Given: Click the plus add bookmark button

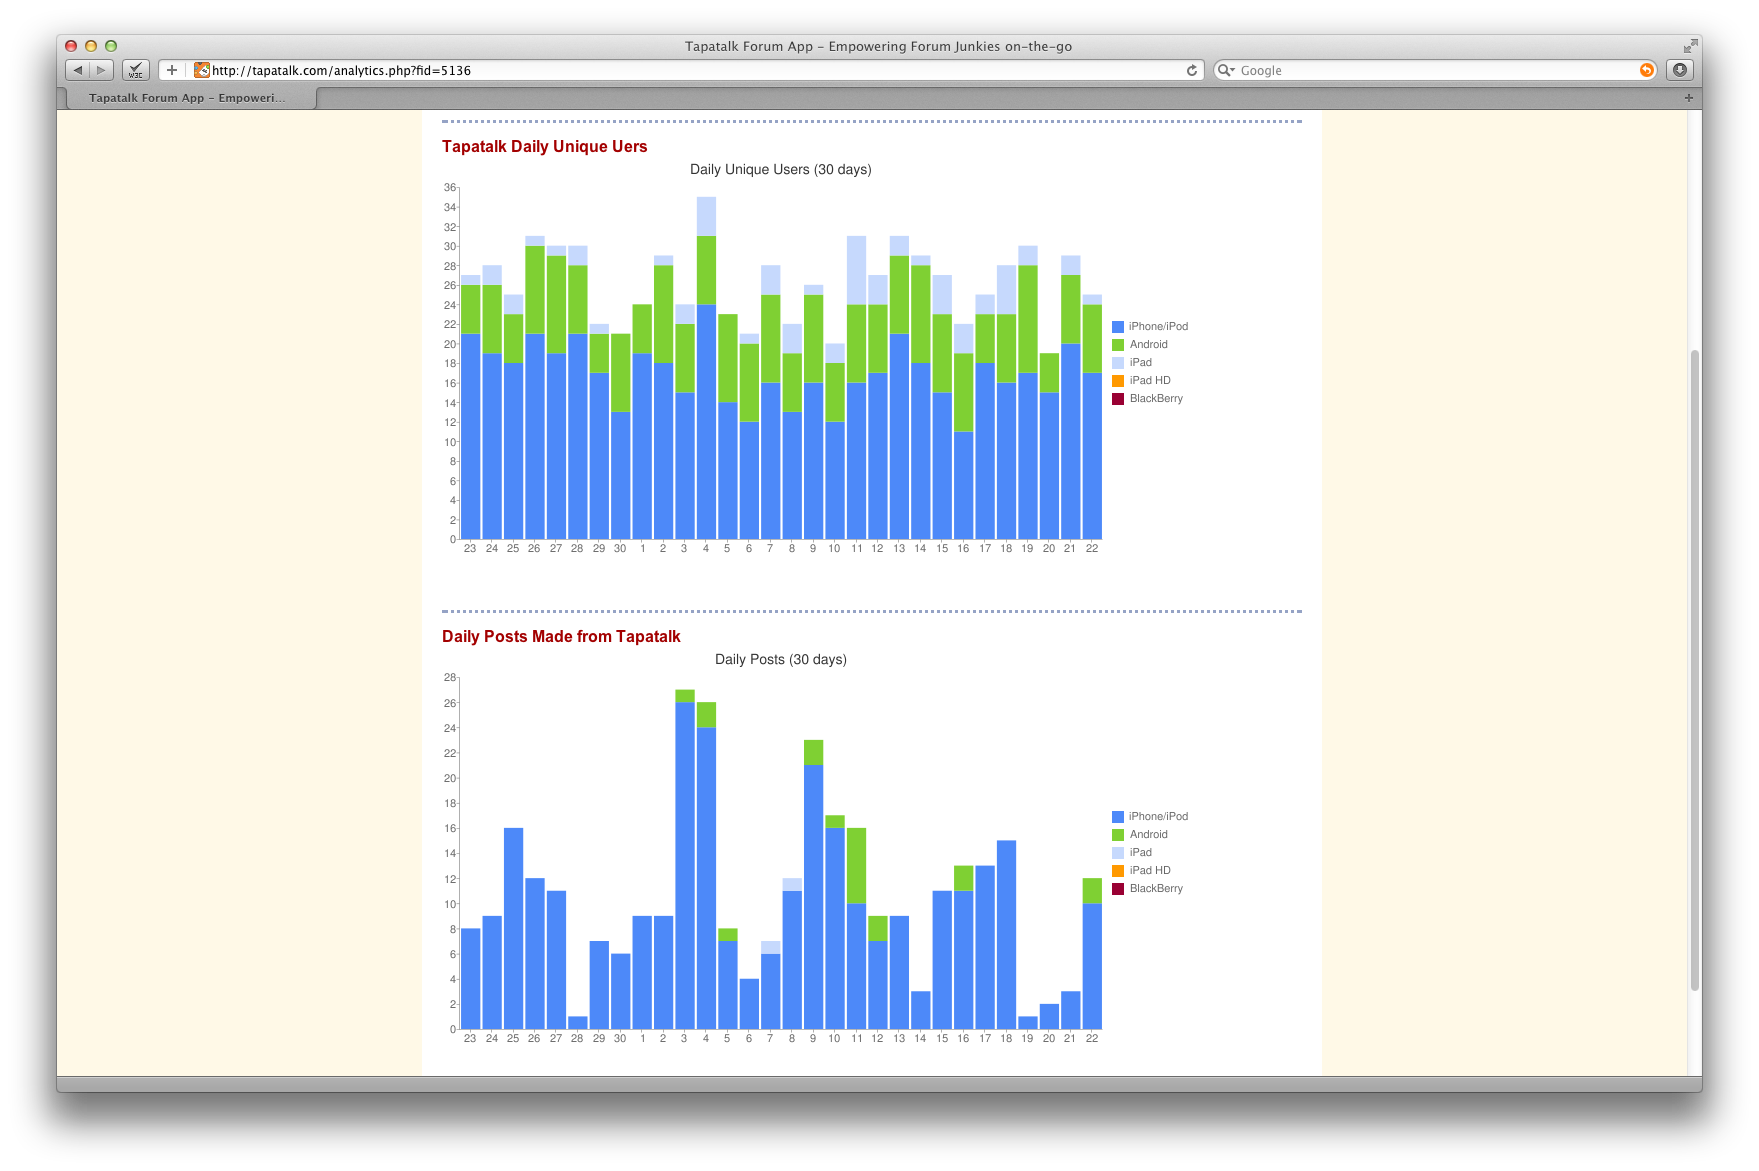Looking at the screenshot, I should [172, 70].
